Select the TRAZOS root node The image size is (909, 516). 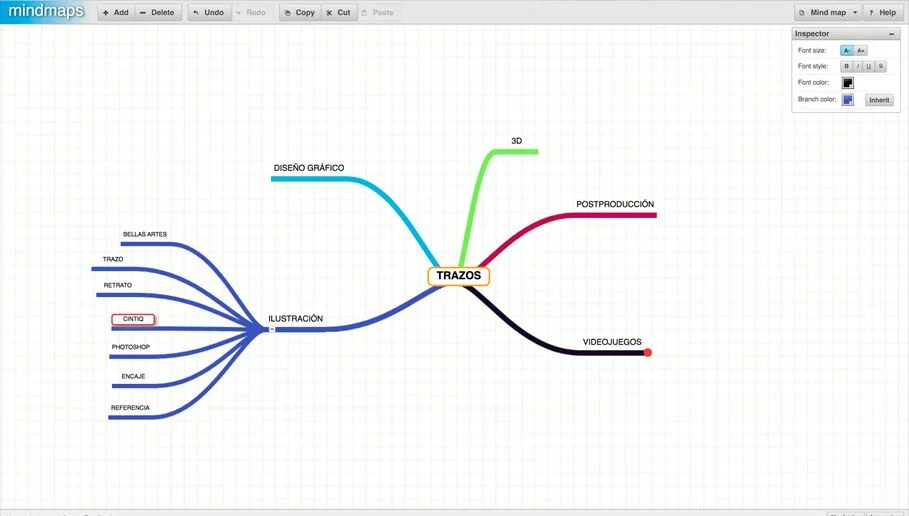point(459,276)
